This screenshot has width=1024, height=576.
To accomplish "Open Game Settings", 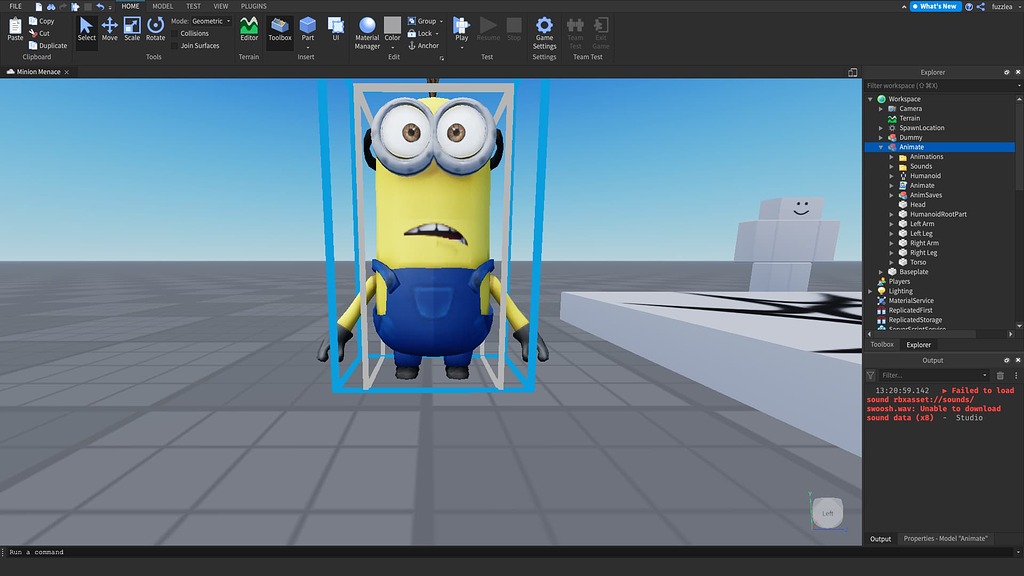I will 544,30.
